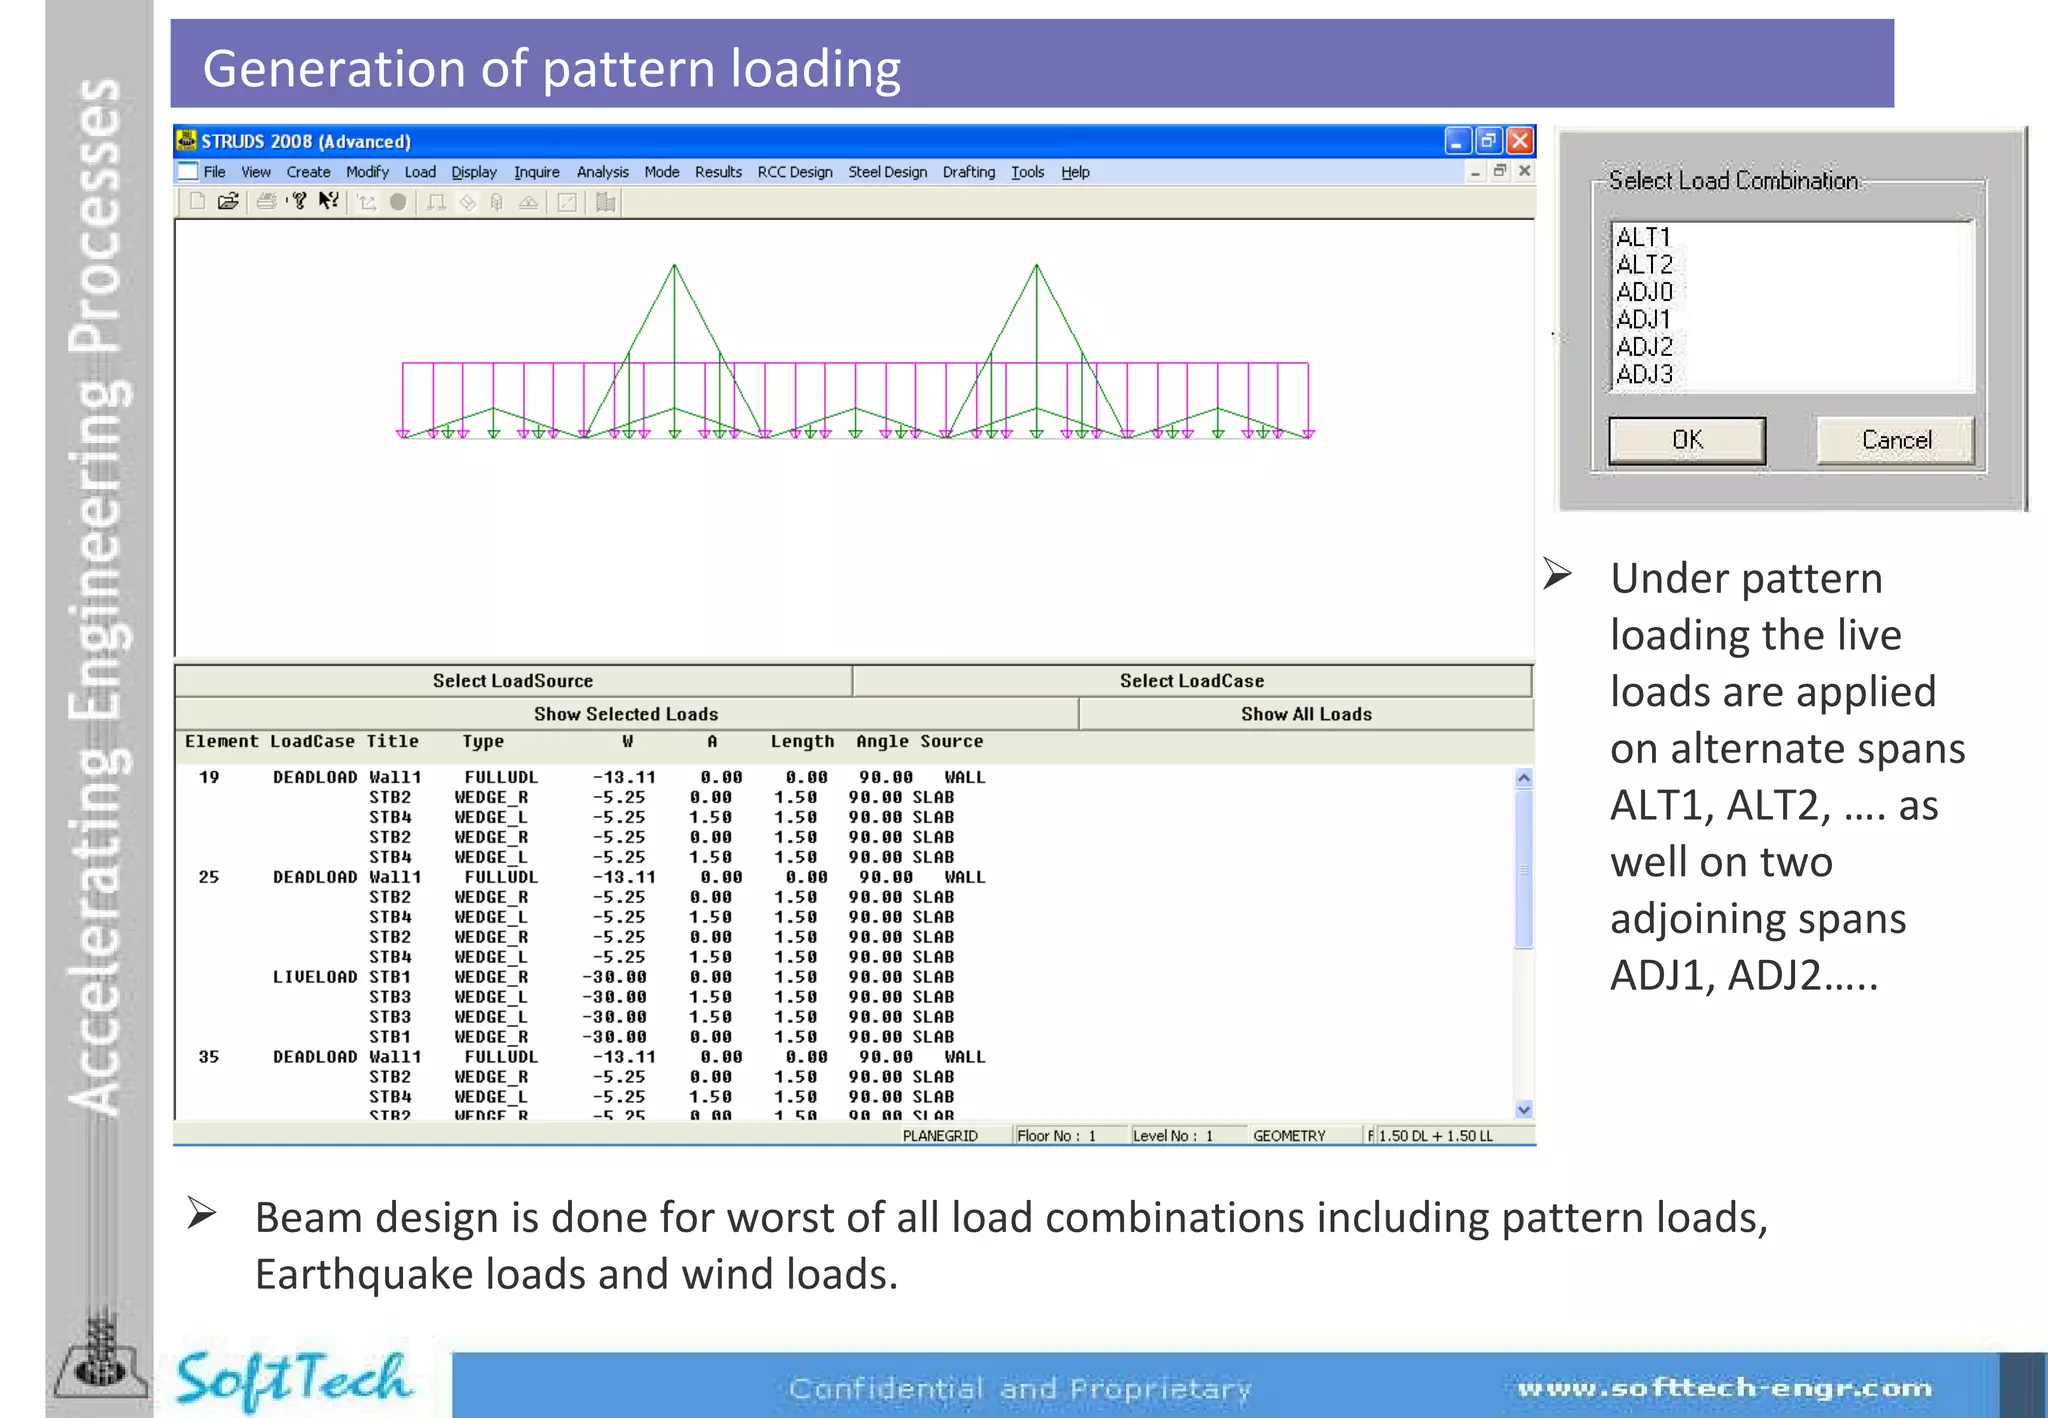Open the Mode menu

(x=662, y=172)
